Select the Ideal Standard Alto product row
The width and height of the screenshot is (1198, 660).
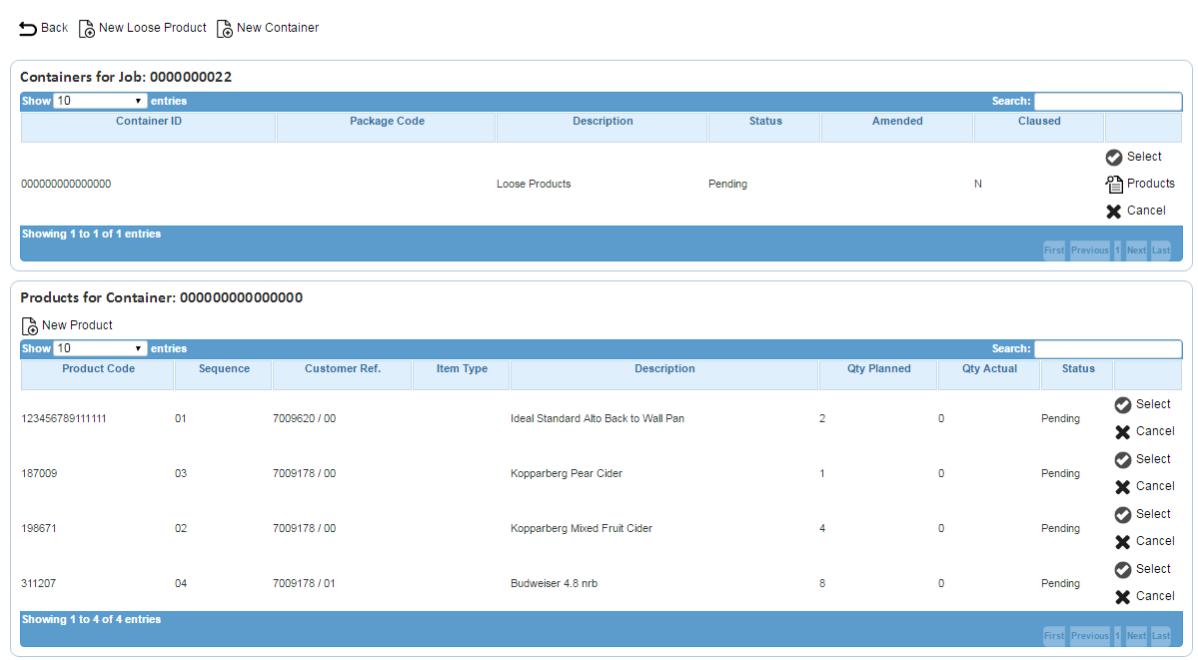pos(1143,404)
